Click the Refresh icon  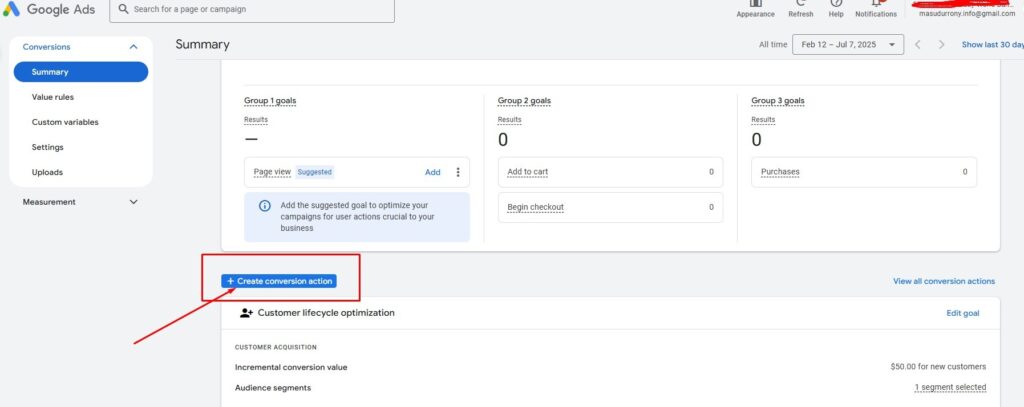tap(800, 5)
